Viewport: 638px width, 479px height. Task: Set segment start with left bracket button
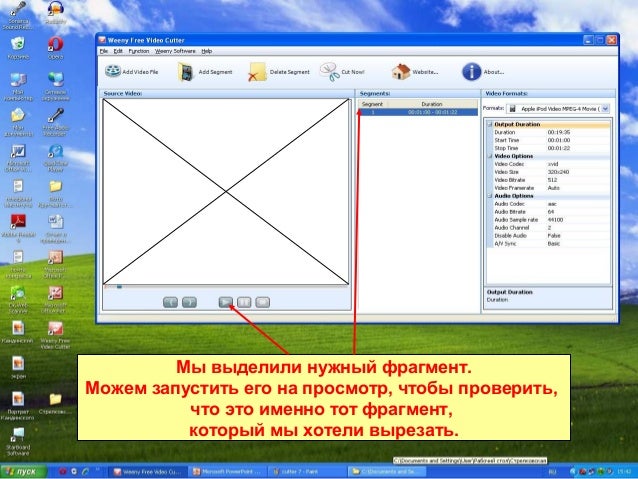point(170,302)
